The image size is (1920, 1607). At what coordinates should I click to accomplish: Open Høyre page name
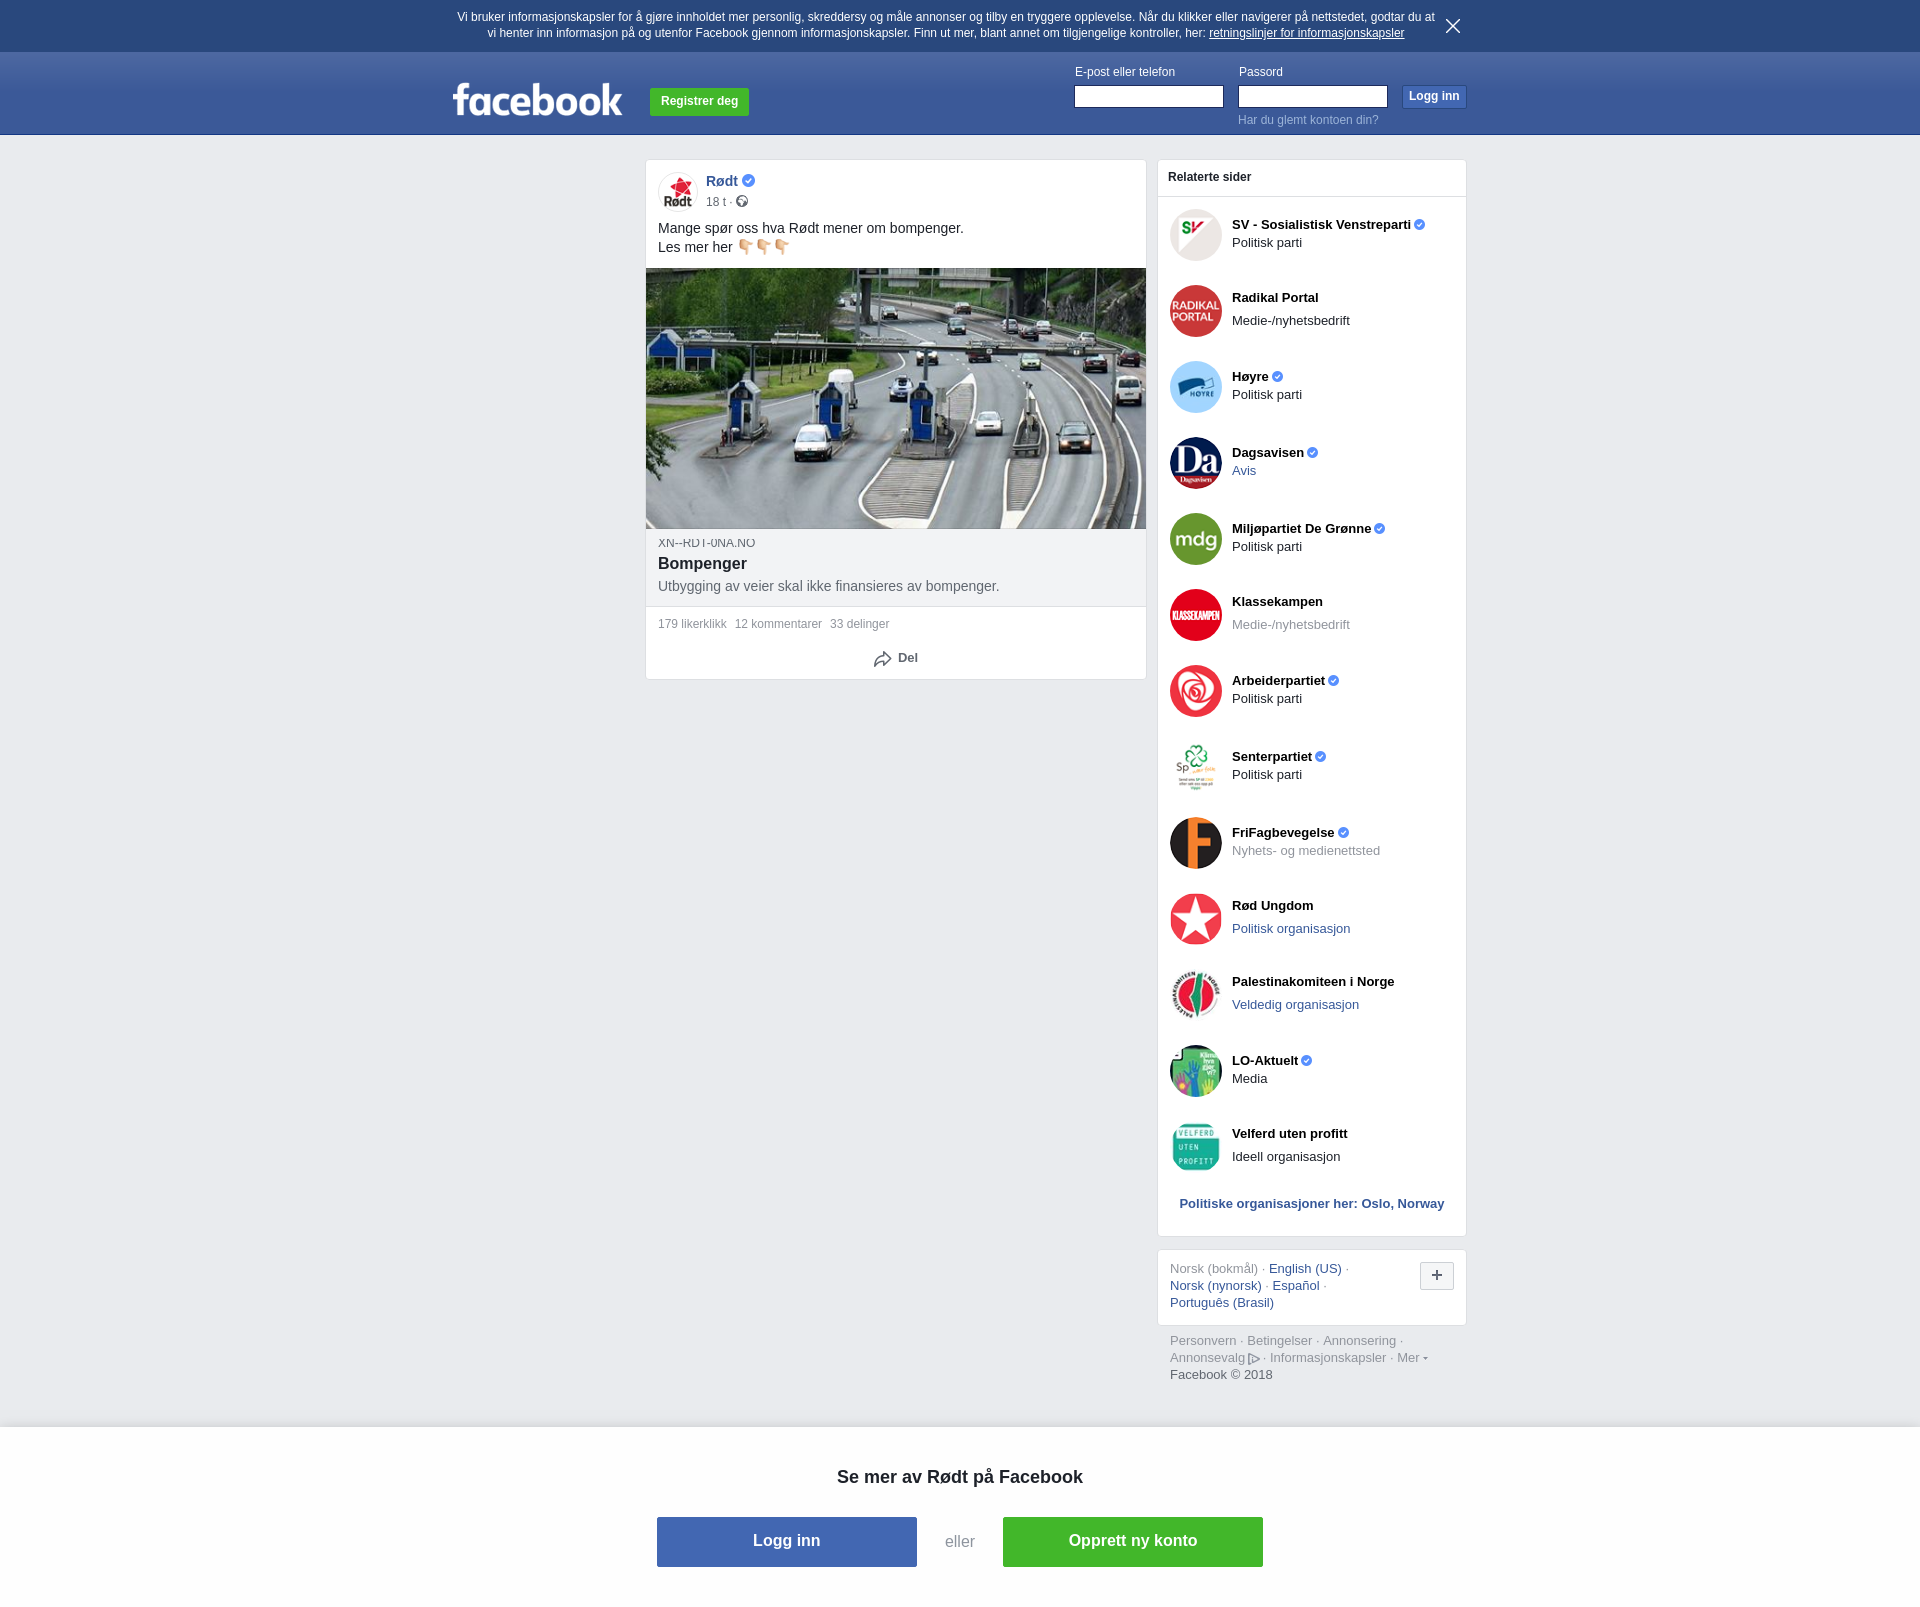point(1250,377)
